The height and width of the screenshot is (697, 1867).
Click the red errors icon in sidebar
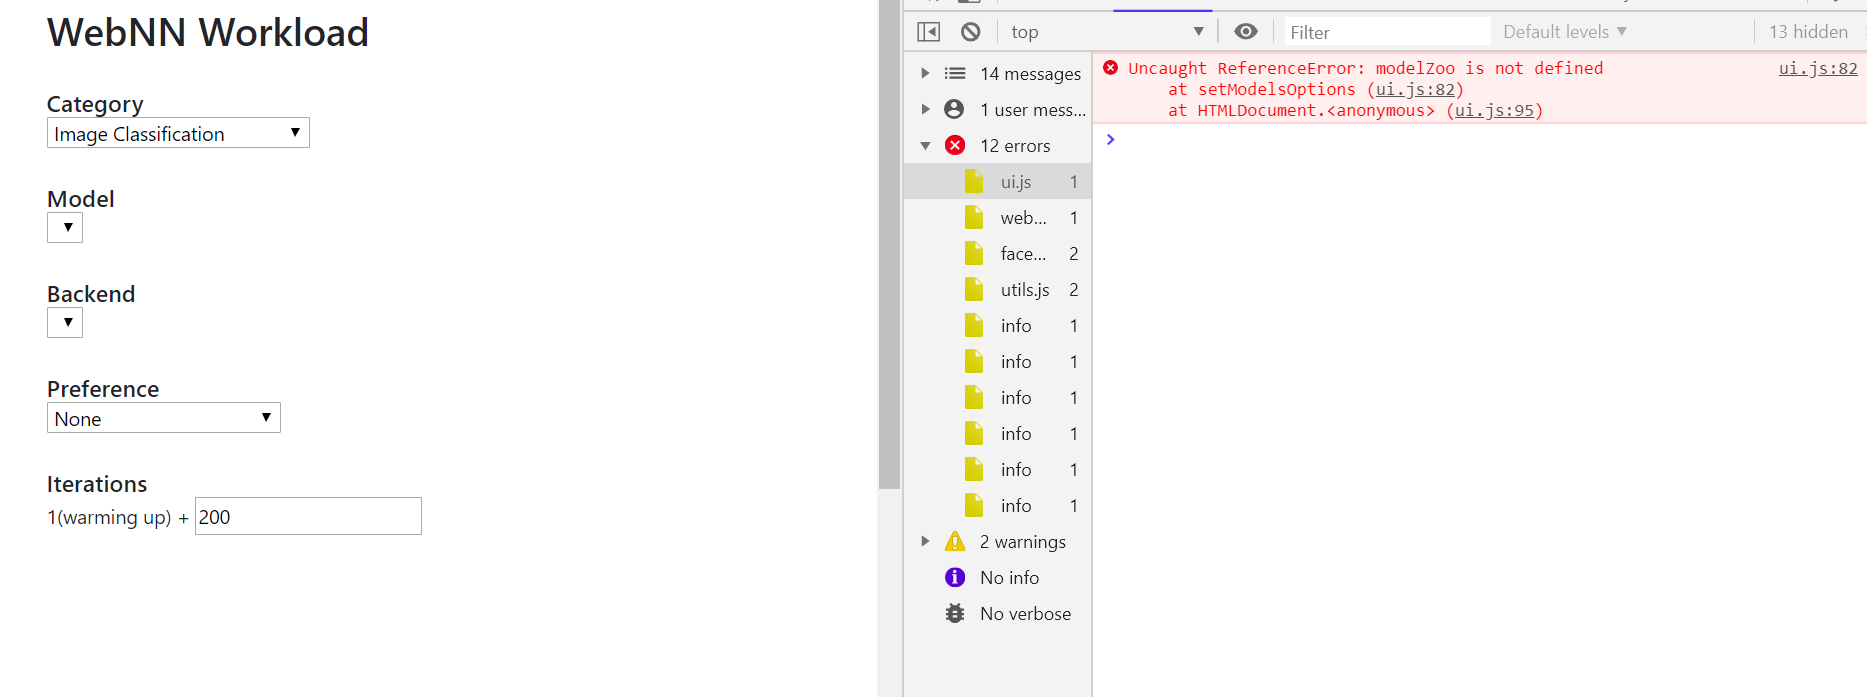(955, 145)
